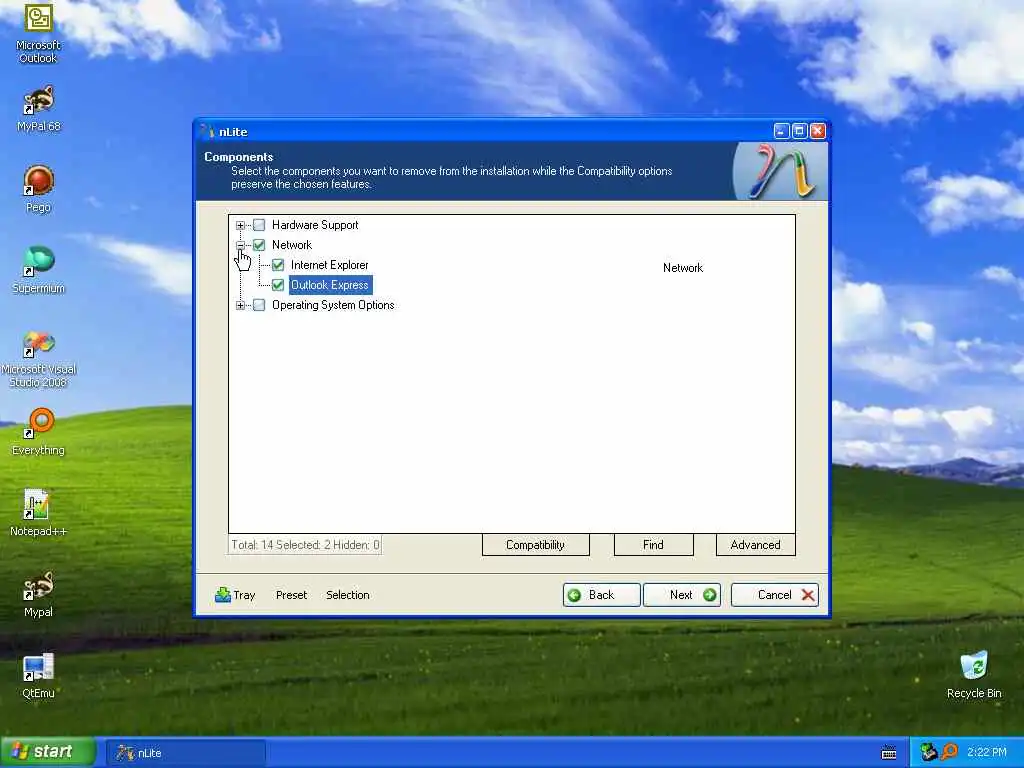Click the nLite logo in the header
The image size is (1024, 768).
pyautogui.click(x=780, y=172)
